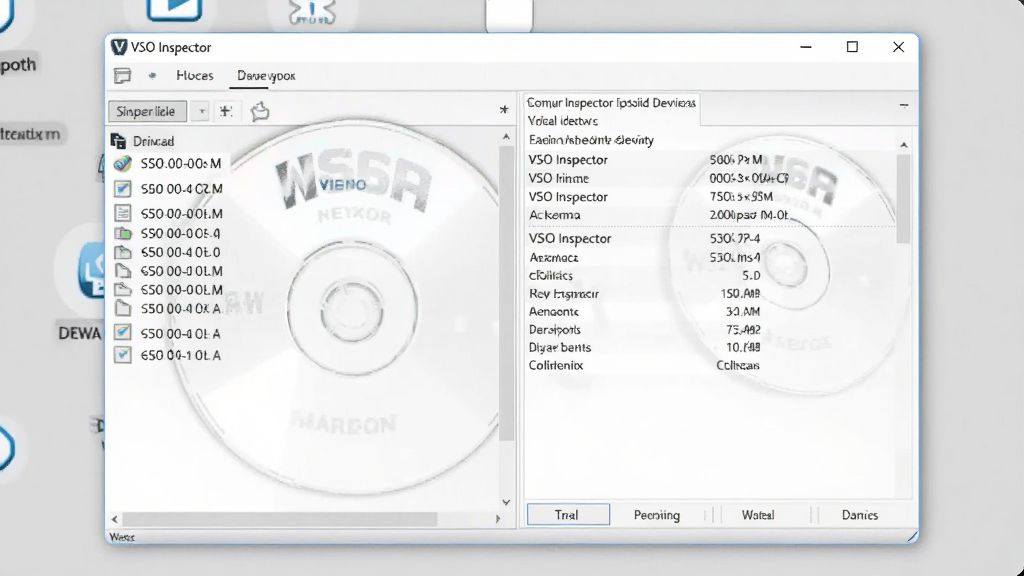Toggle checkbox for SS0 00-4 0L A
The height and width of the screenshot is (576, 1024).
(x=122, y=332)
